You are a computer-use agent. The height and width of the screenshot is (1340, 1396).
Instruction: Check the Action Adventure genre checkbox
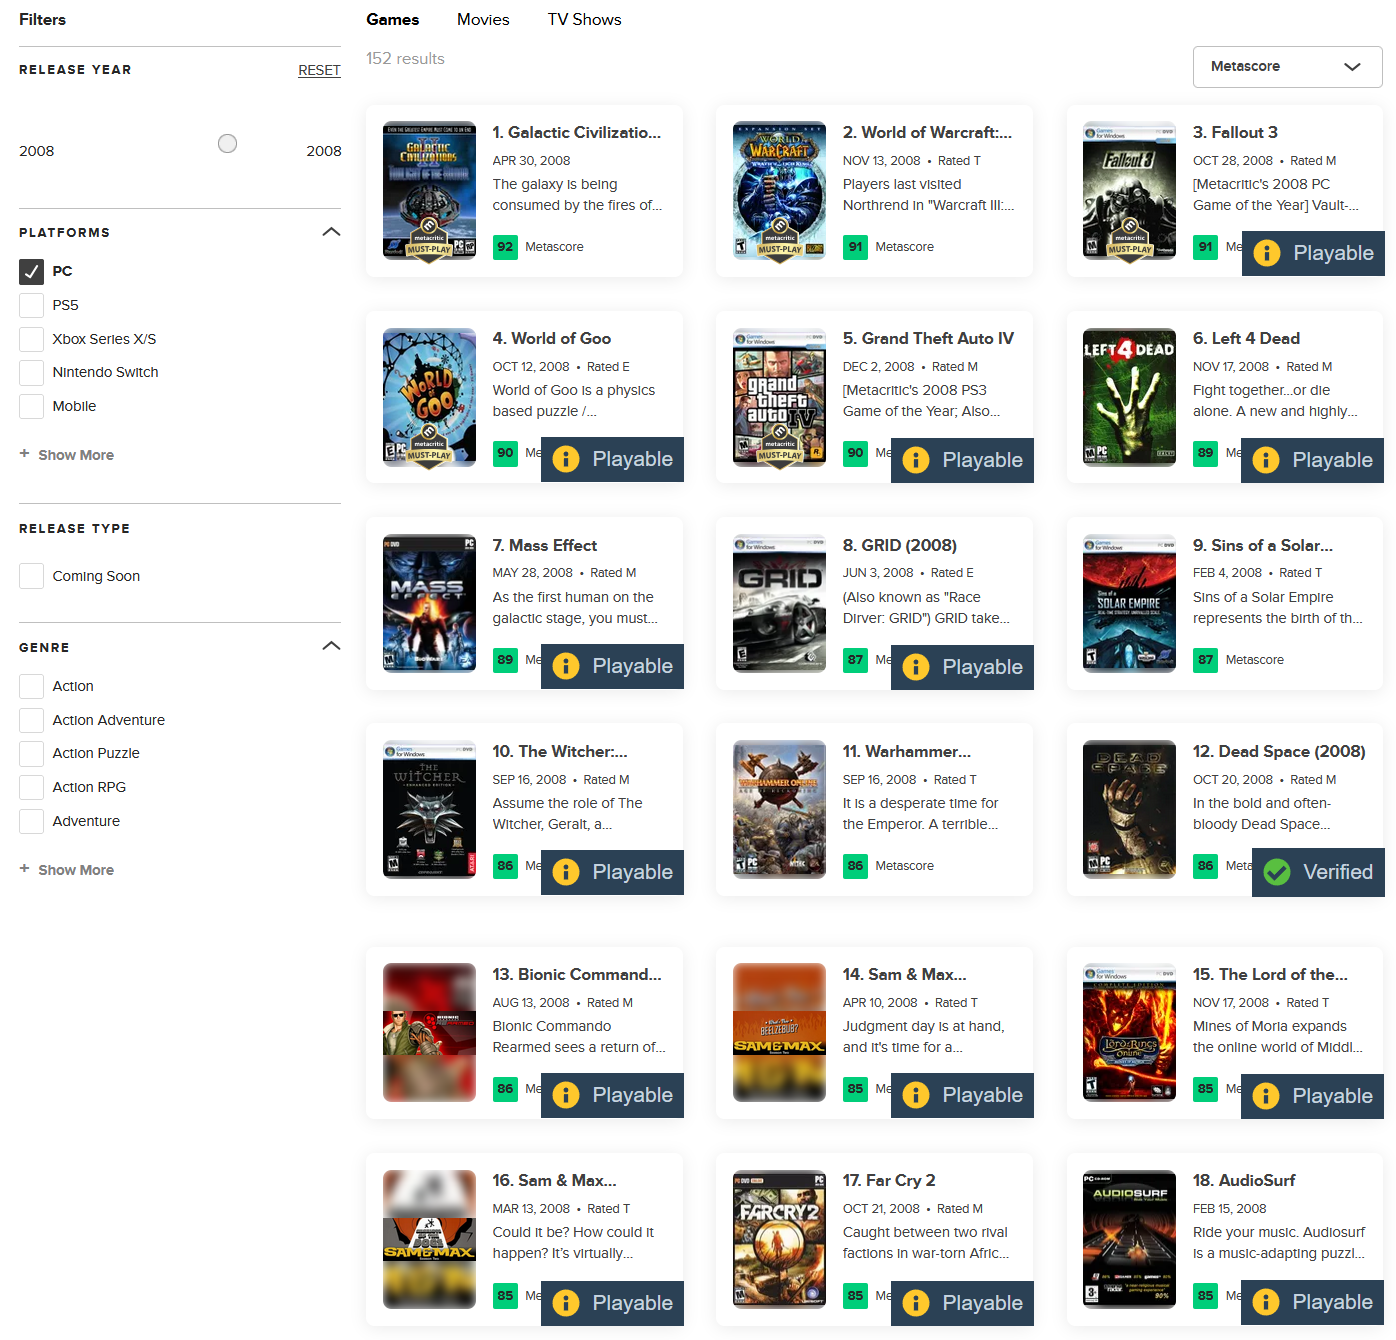tap(31, 720)
